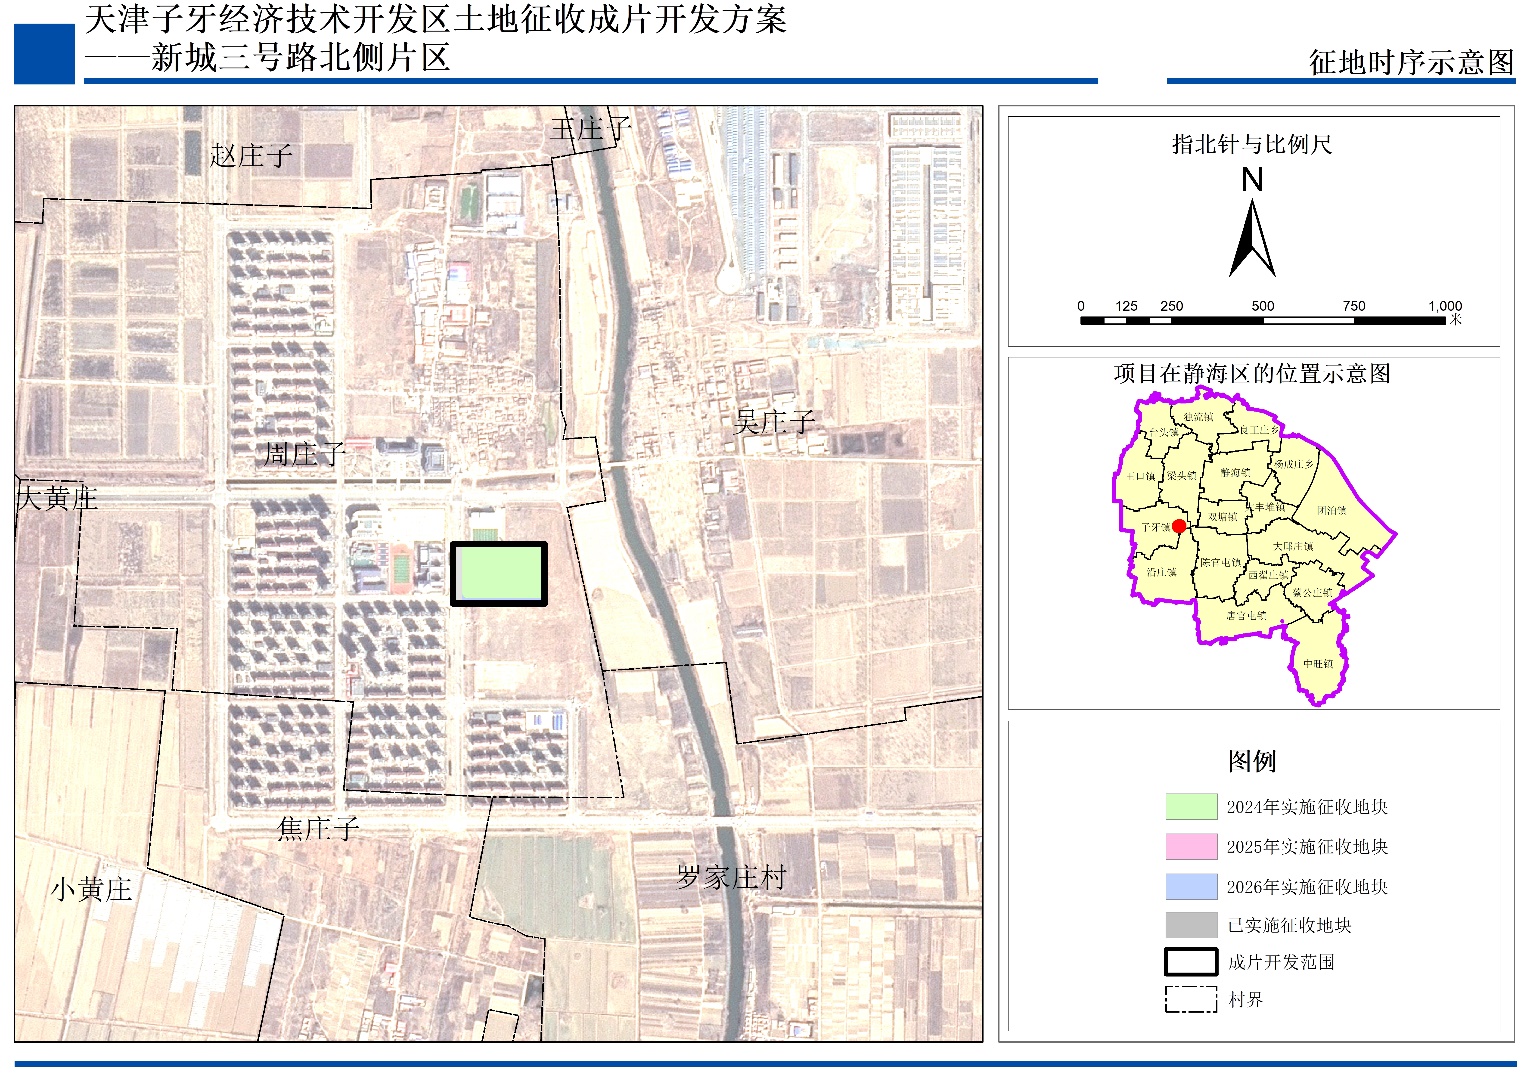The image size is (1530, 1082).
Task: Click the 征地时序示意图 heading text
Action: click(x=1411, y=62)
